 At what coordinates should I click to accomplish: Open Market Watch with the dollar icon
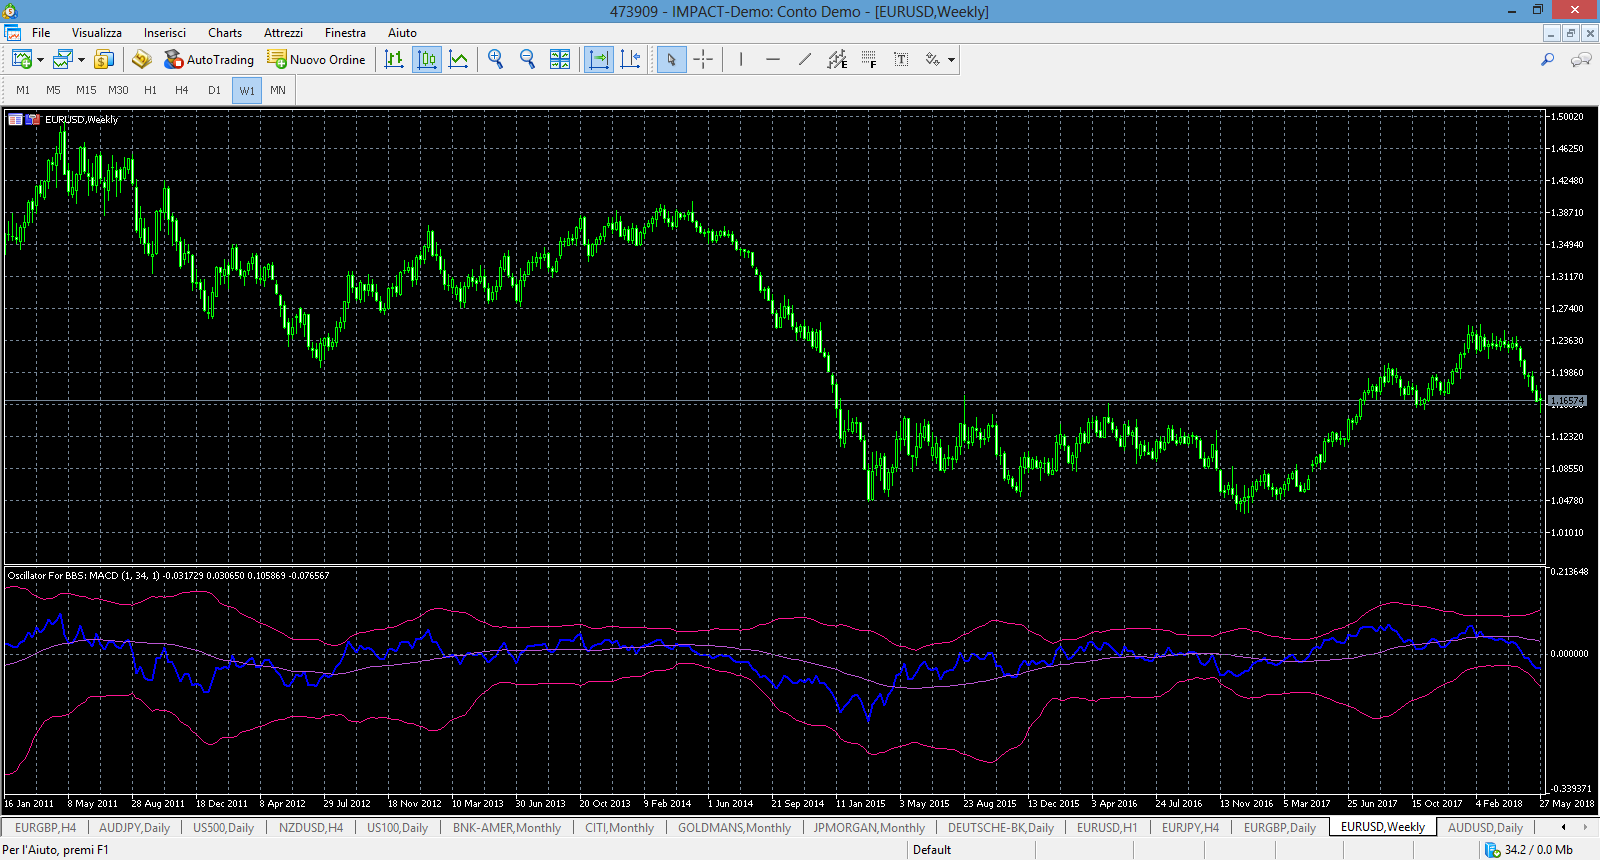pos(104,60)
